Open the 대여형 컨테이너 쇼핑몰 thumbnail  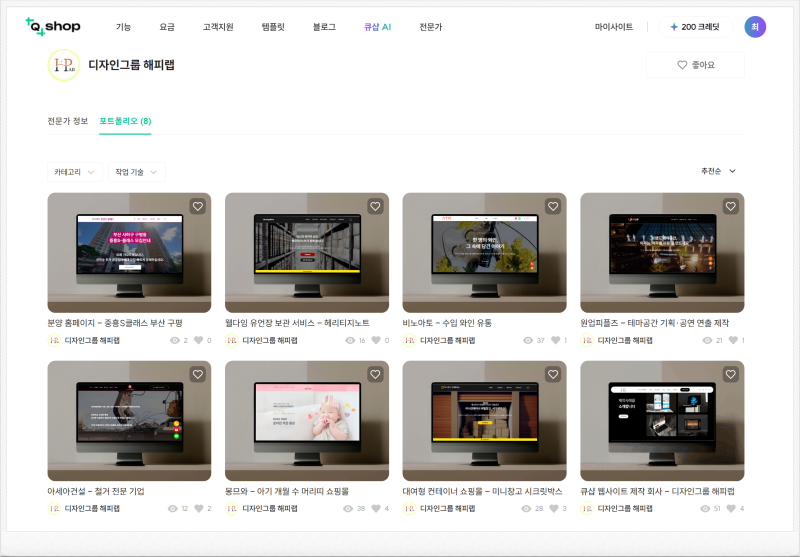484,421
